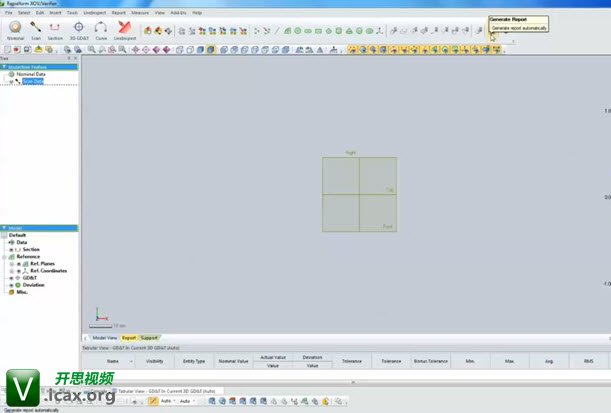The height and width of the screenshot is (413, 611).
Task: Click the RMS column header
Action: click(x=588, y=361)
